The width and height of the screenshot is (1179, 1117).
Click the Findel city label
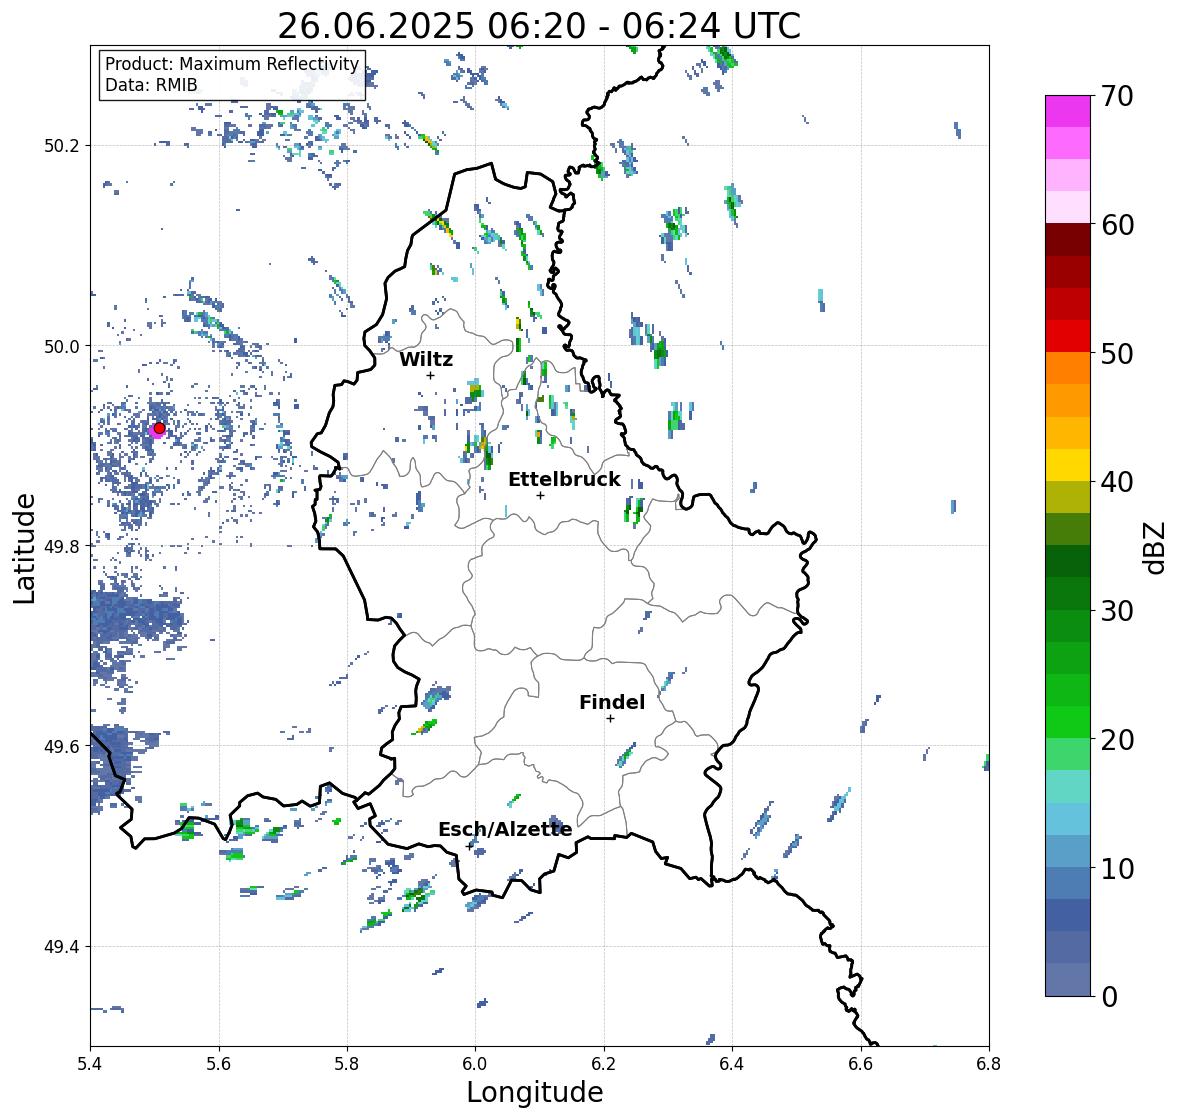tap(611, 702)
